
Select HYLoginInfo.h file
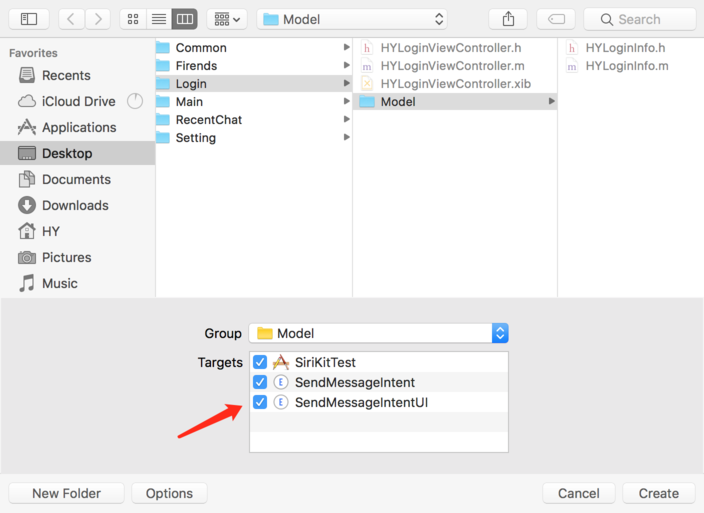point(631,48)
